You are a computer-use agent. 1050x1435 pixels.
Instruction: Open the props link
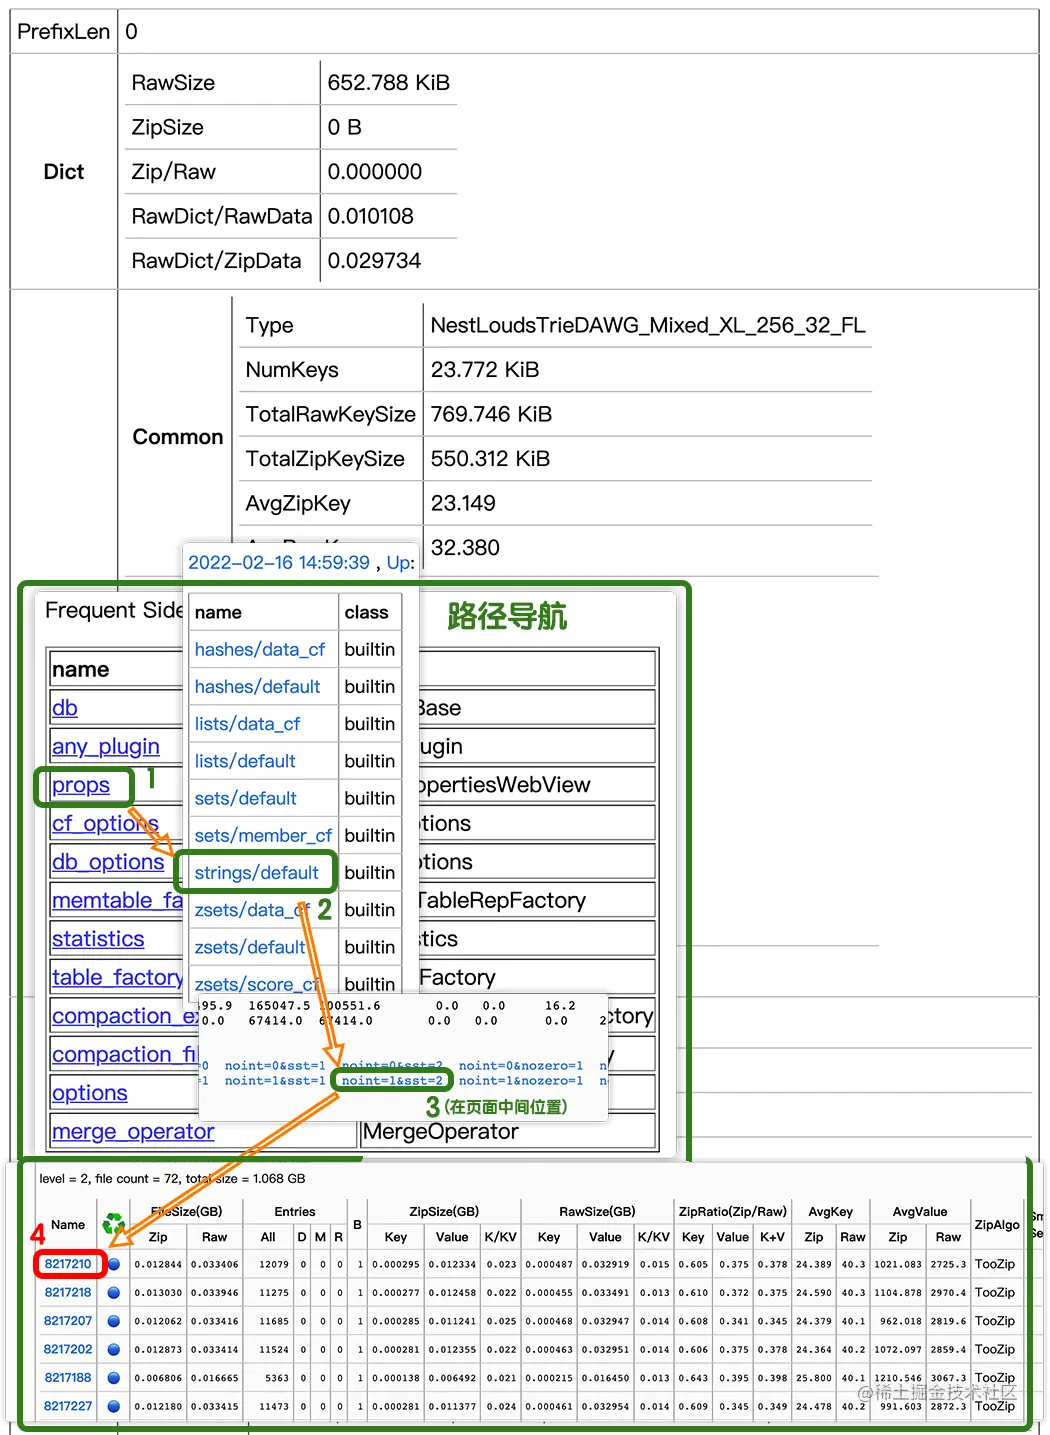click(81, 786)
